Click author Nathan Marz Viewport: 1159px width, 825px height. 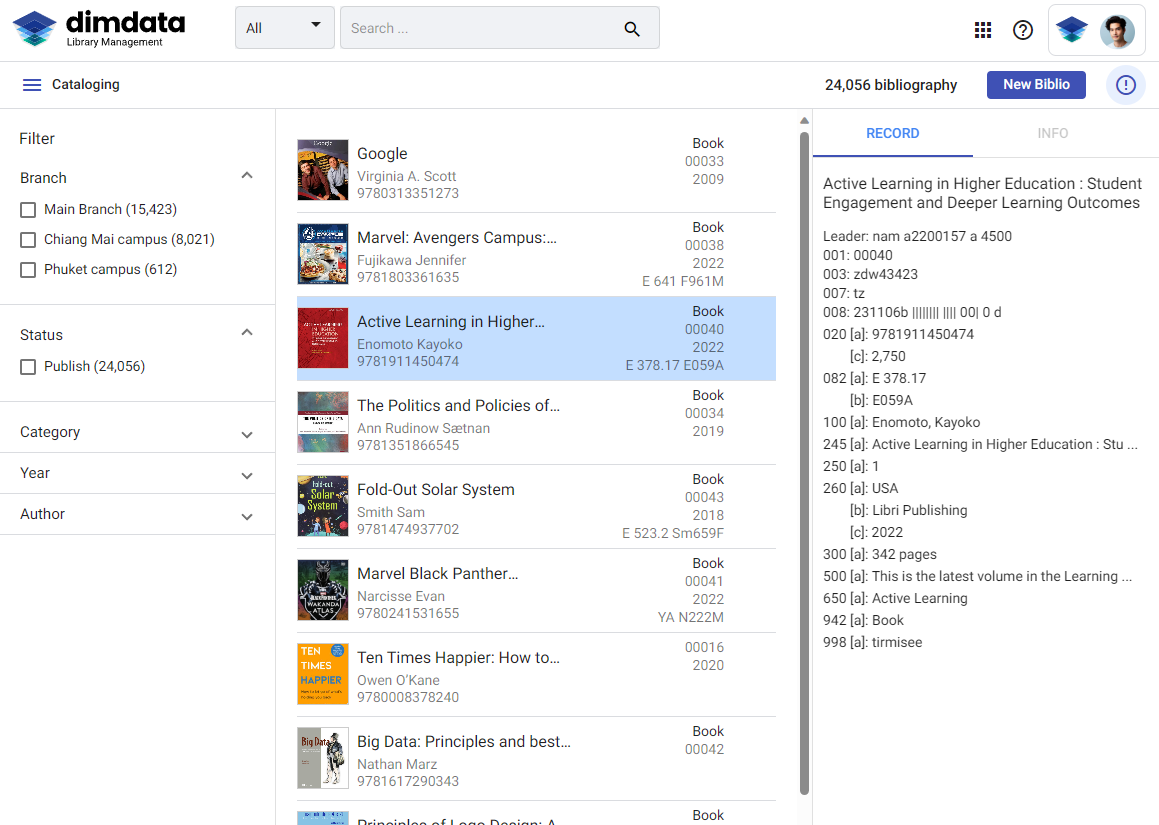(397, 764)
